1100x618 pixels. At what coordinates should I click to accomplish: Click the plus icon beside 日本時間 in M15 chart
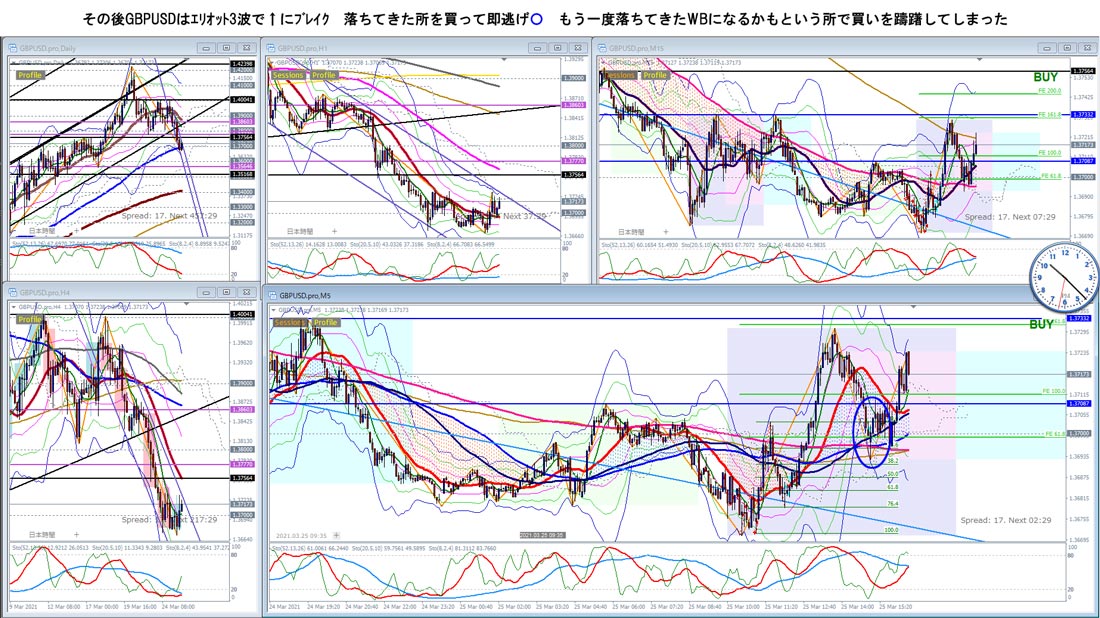point(666,231)
